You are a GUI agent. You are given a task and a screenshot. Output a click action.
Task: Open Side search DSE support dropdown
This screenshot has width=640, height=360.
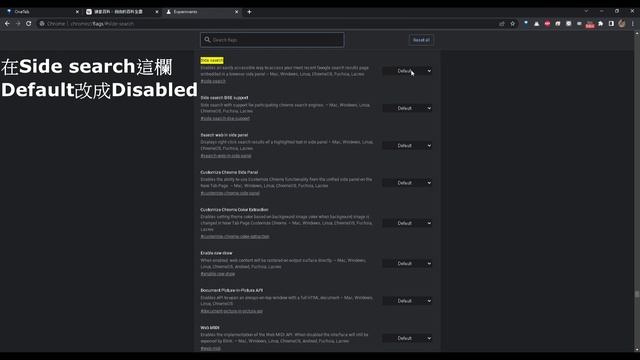[x=407, y=108]
